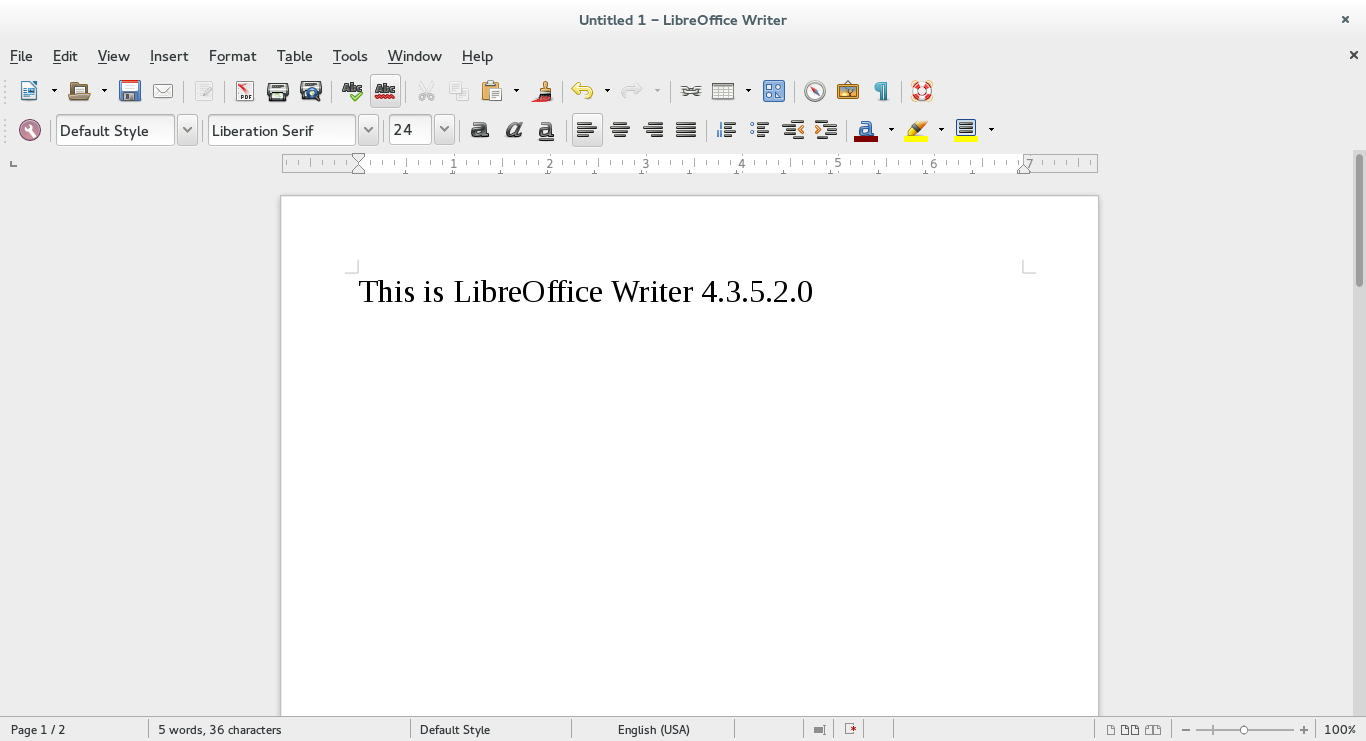The height and width of the screenshot is (741, 1366).
Task: Apply the dark red Font Color
Action: point(866,130)
